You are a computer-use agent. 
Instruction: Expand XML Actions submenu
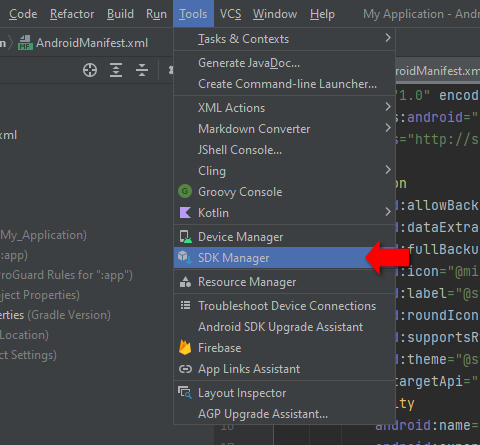point(284,108)
